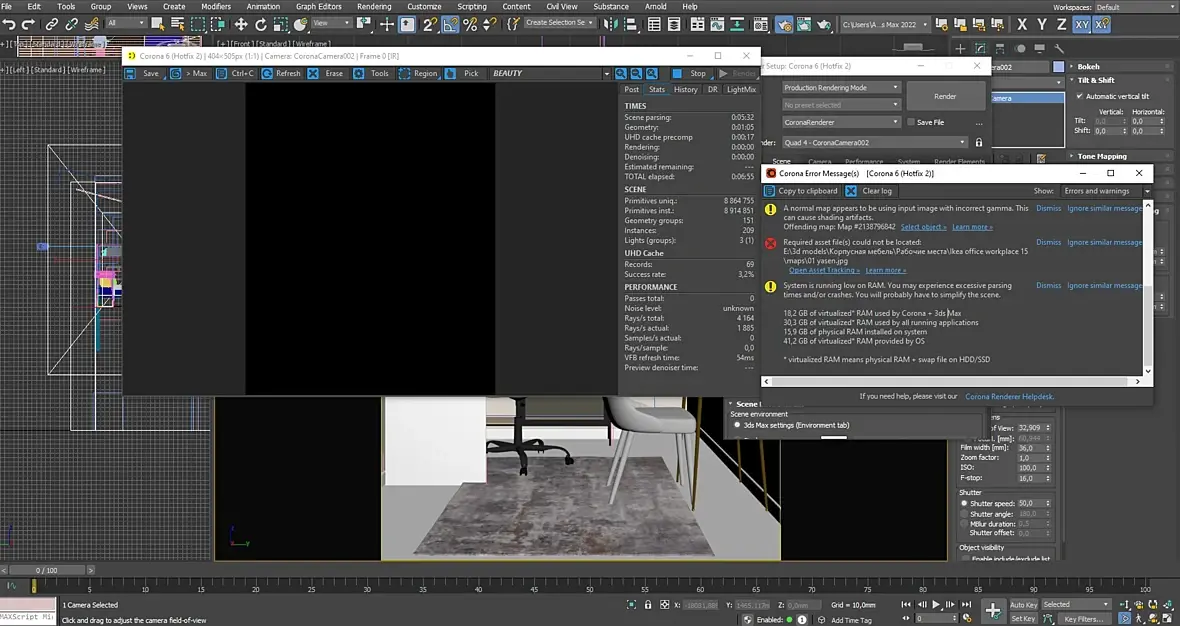Open the Production Rendering Mode dropdown
Viewport: 1180px width, 626px height.
click(841, 88)
